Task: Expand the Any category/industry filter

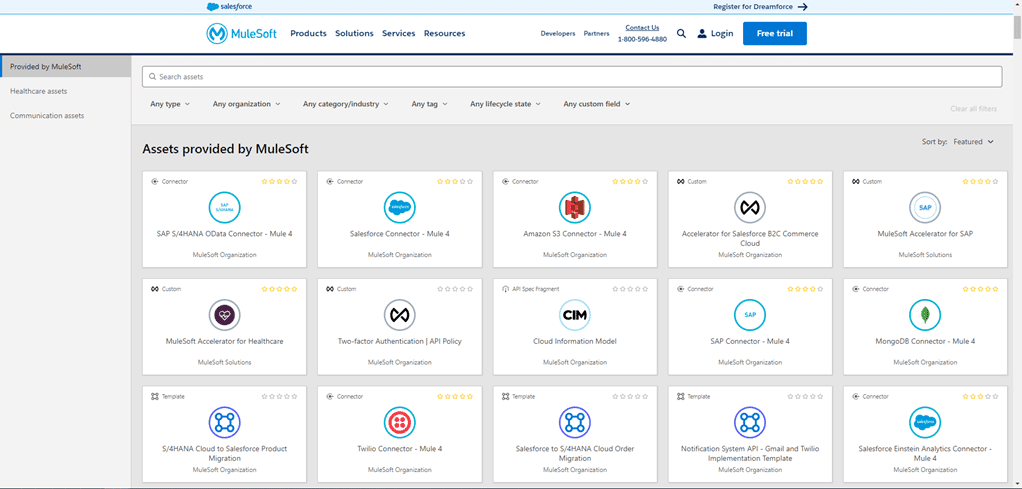Action: tap(345, 104)
